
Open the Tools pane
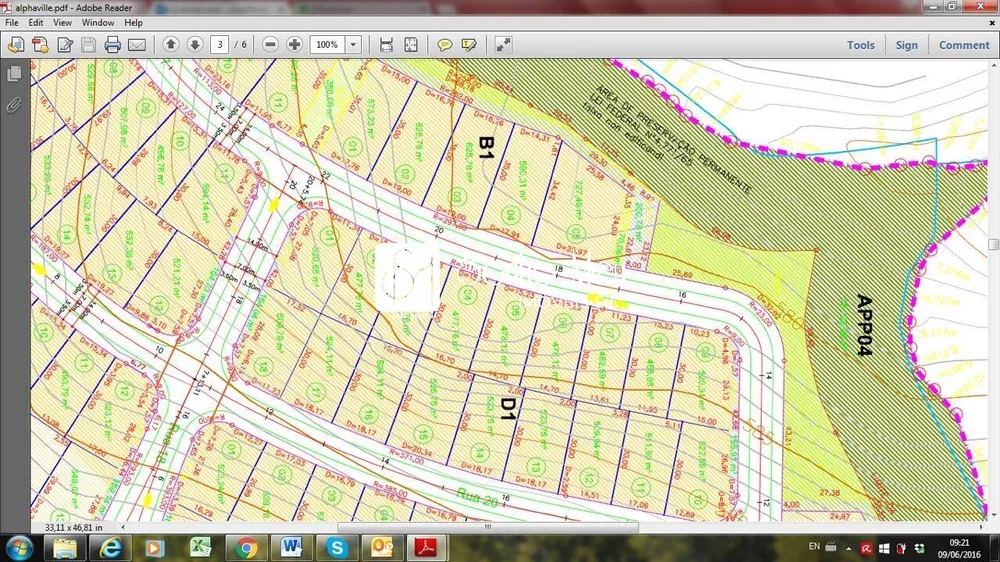pyautogui.click(x=860, y=45)
